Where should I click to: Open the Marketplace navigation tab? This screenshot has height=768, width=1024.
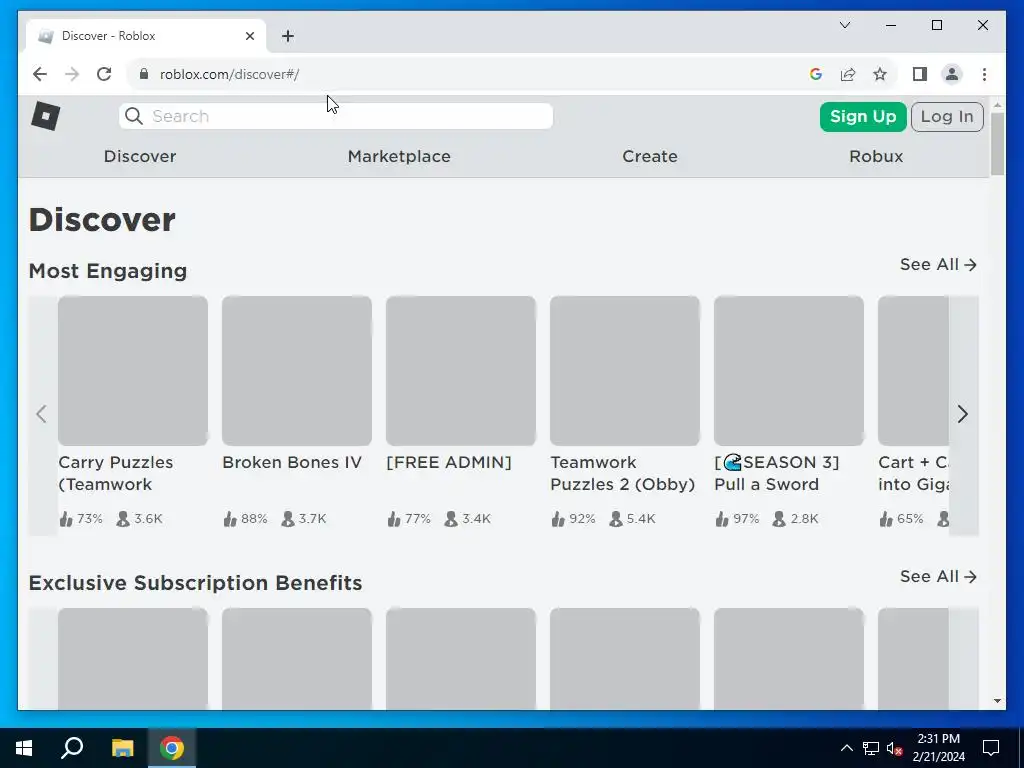(399, 156)
